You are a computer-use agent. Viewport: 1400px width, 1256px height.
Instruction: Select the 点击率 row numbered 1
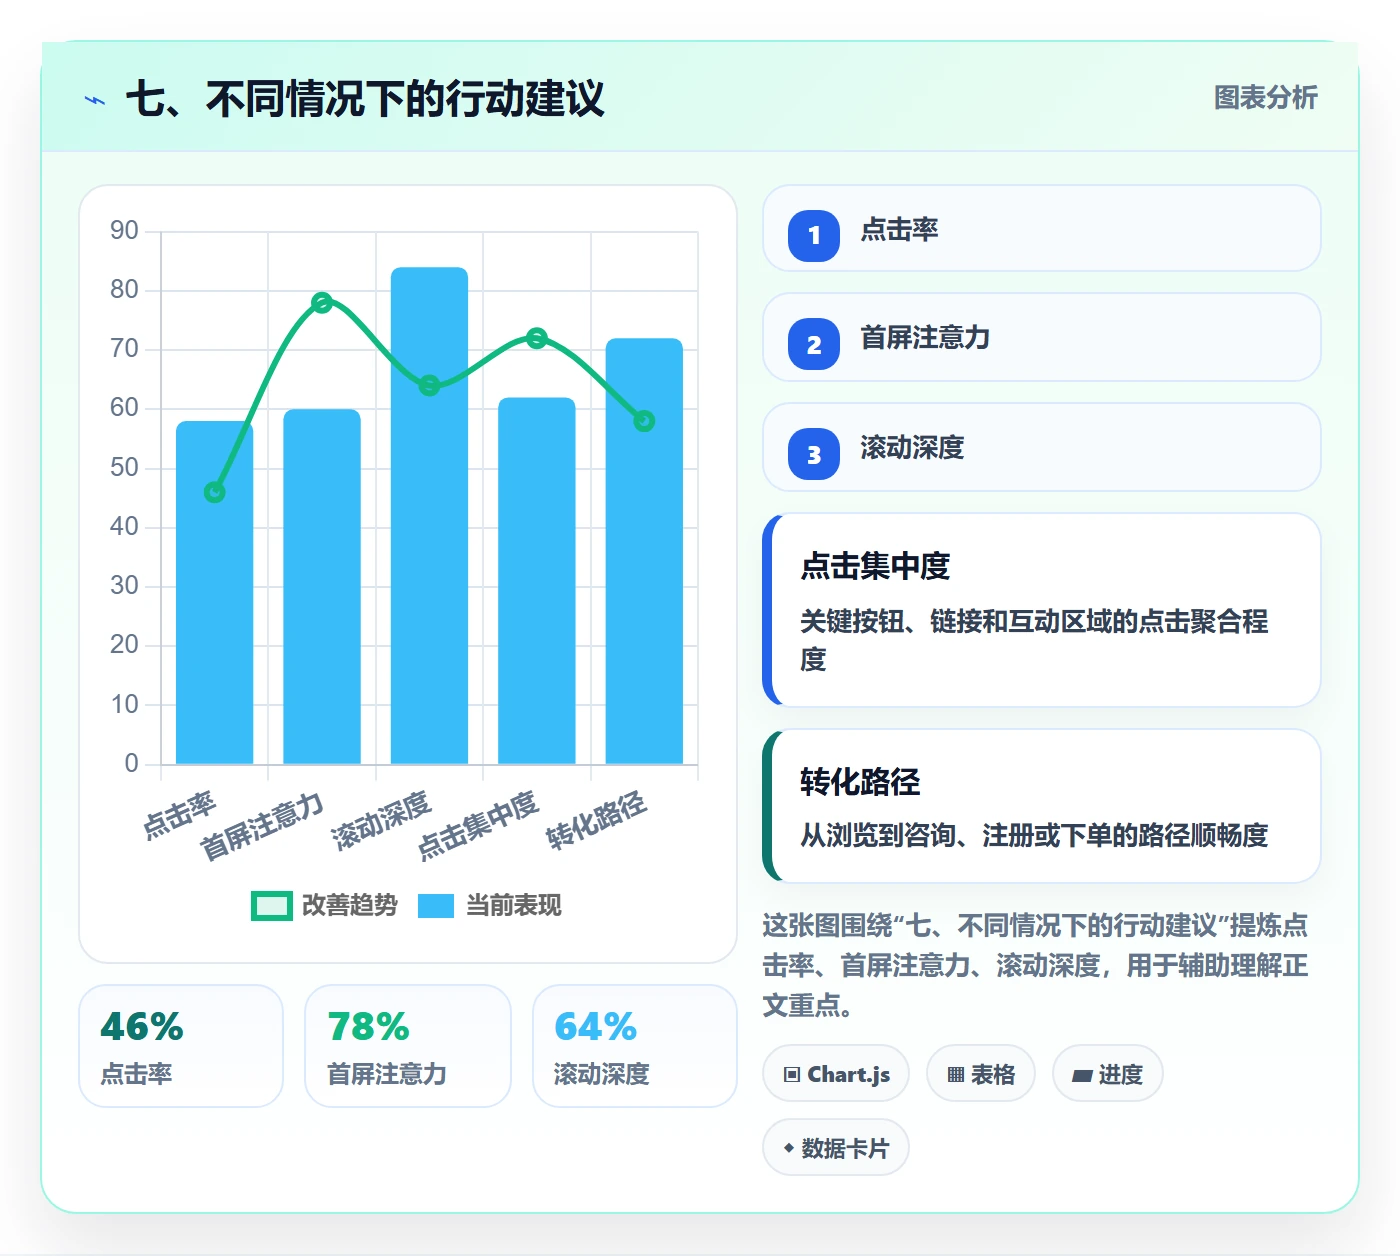1042,228
